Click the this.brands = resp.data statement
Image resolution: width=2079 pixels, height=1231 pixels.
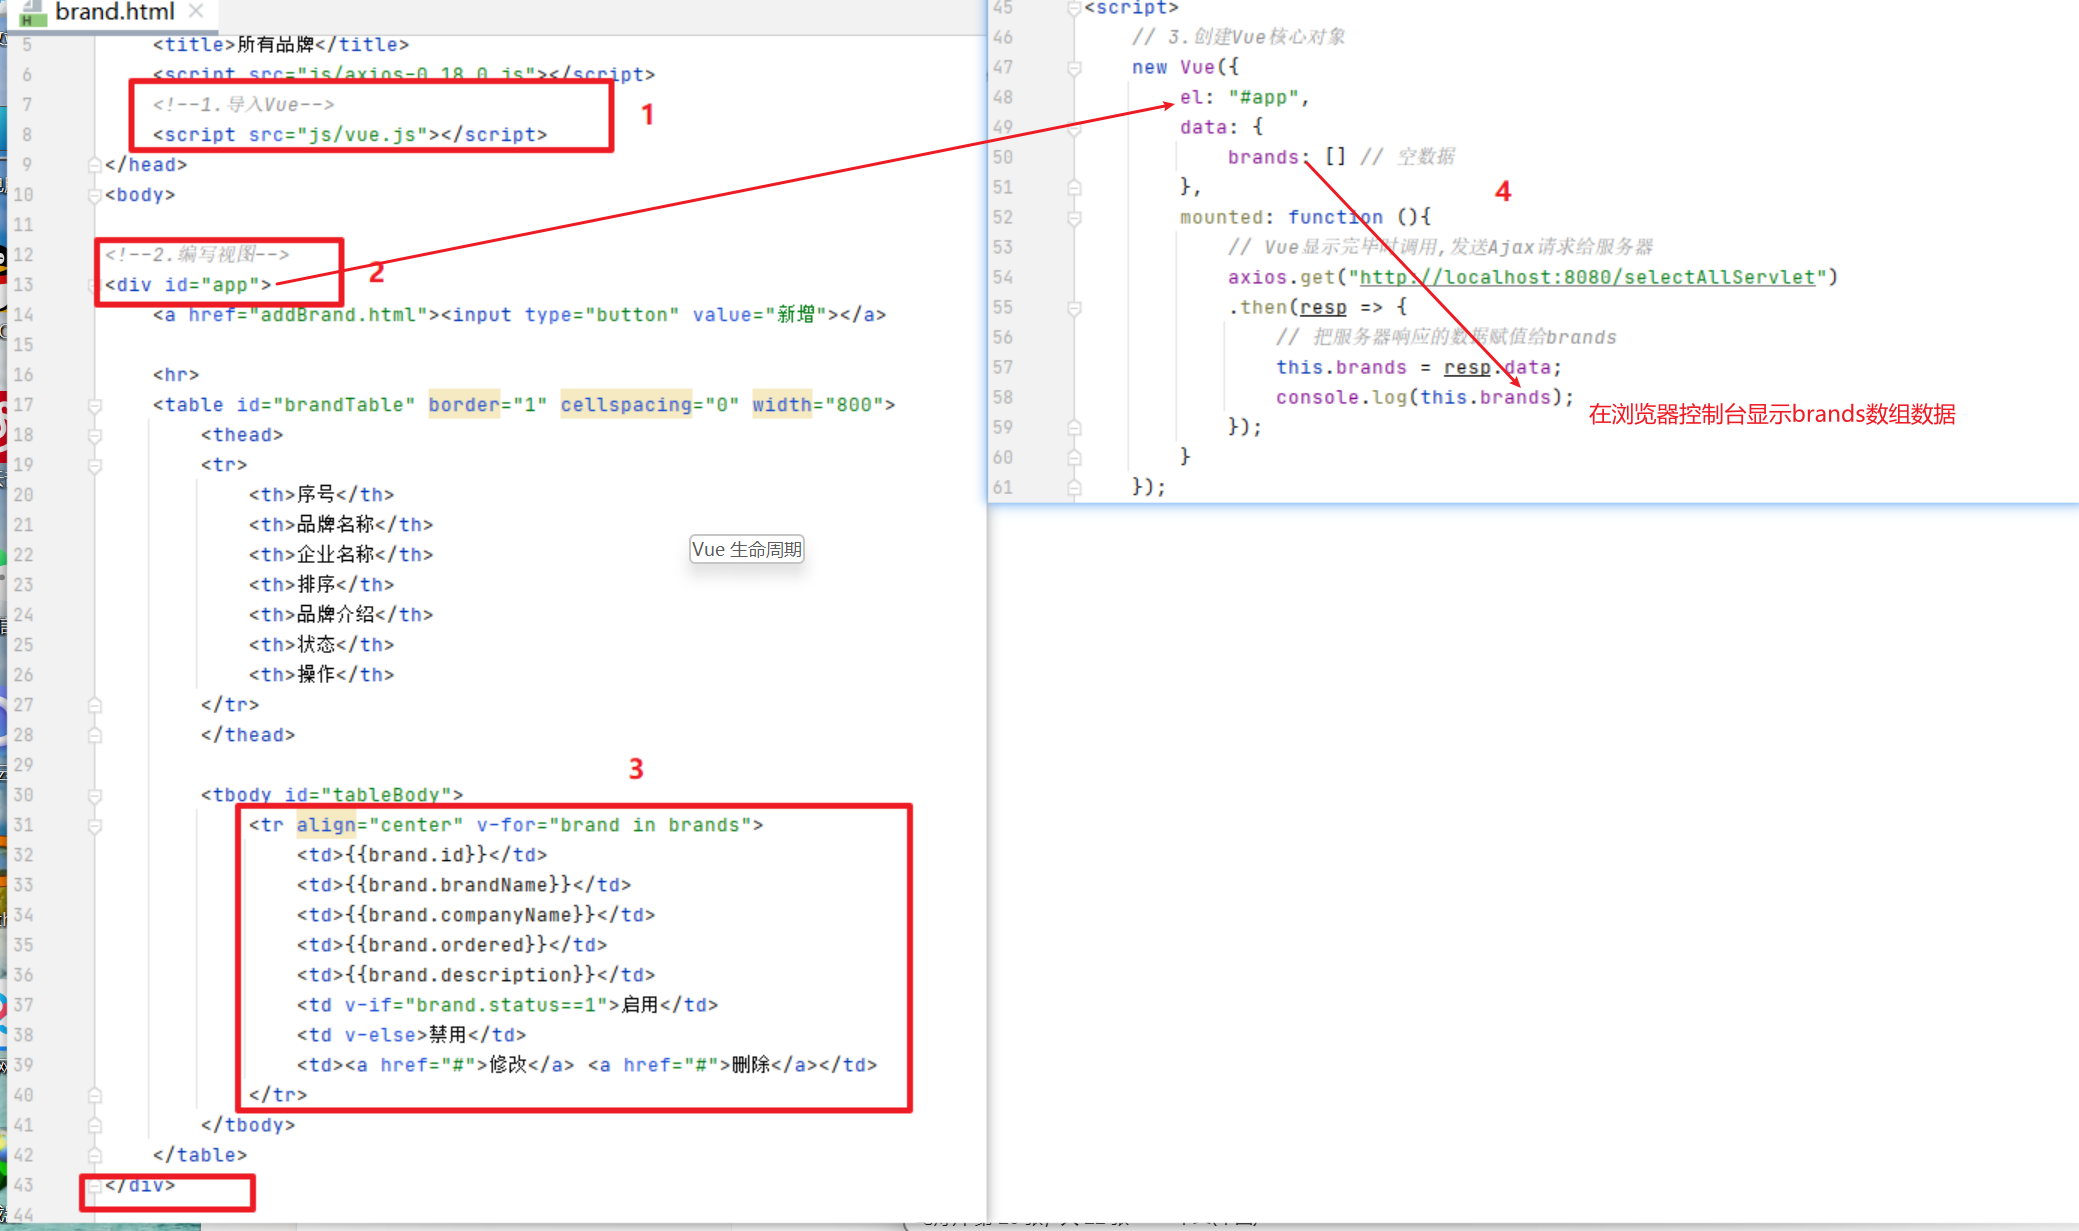tap(1418, 367)
